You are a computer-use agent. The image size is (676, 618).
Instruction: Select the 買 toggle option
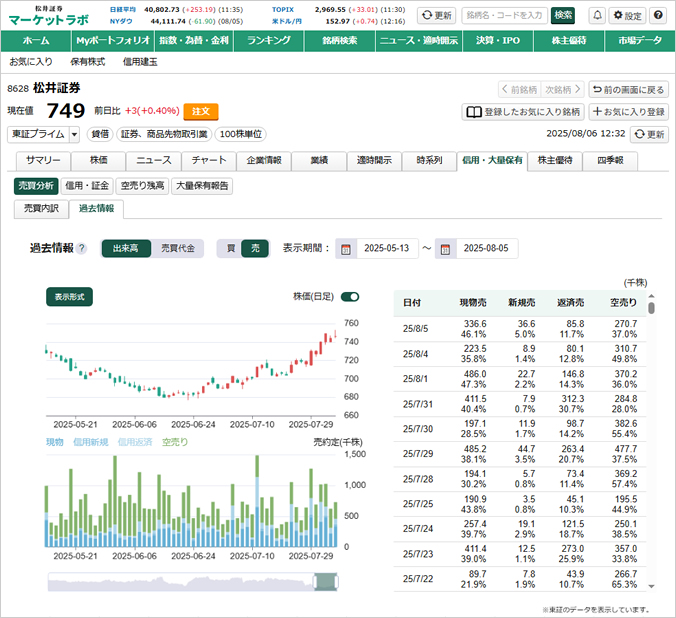pyautogui.click(x=231, y=248)
